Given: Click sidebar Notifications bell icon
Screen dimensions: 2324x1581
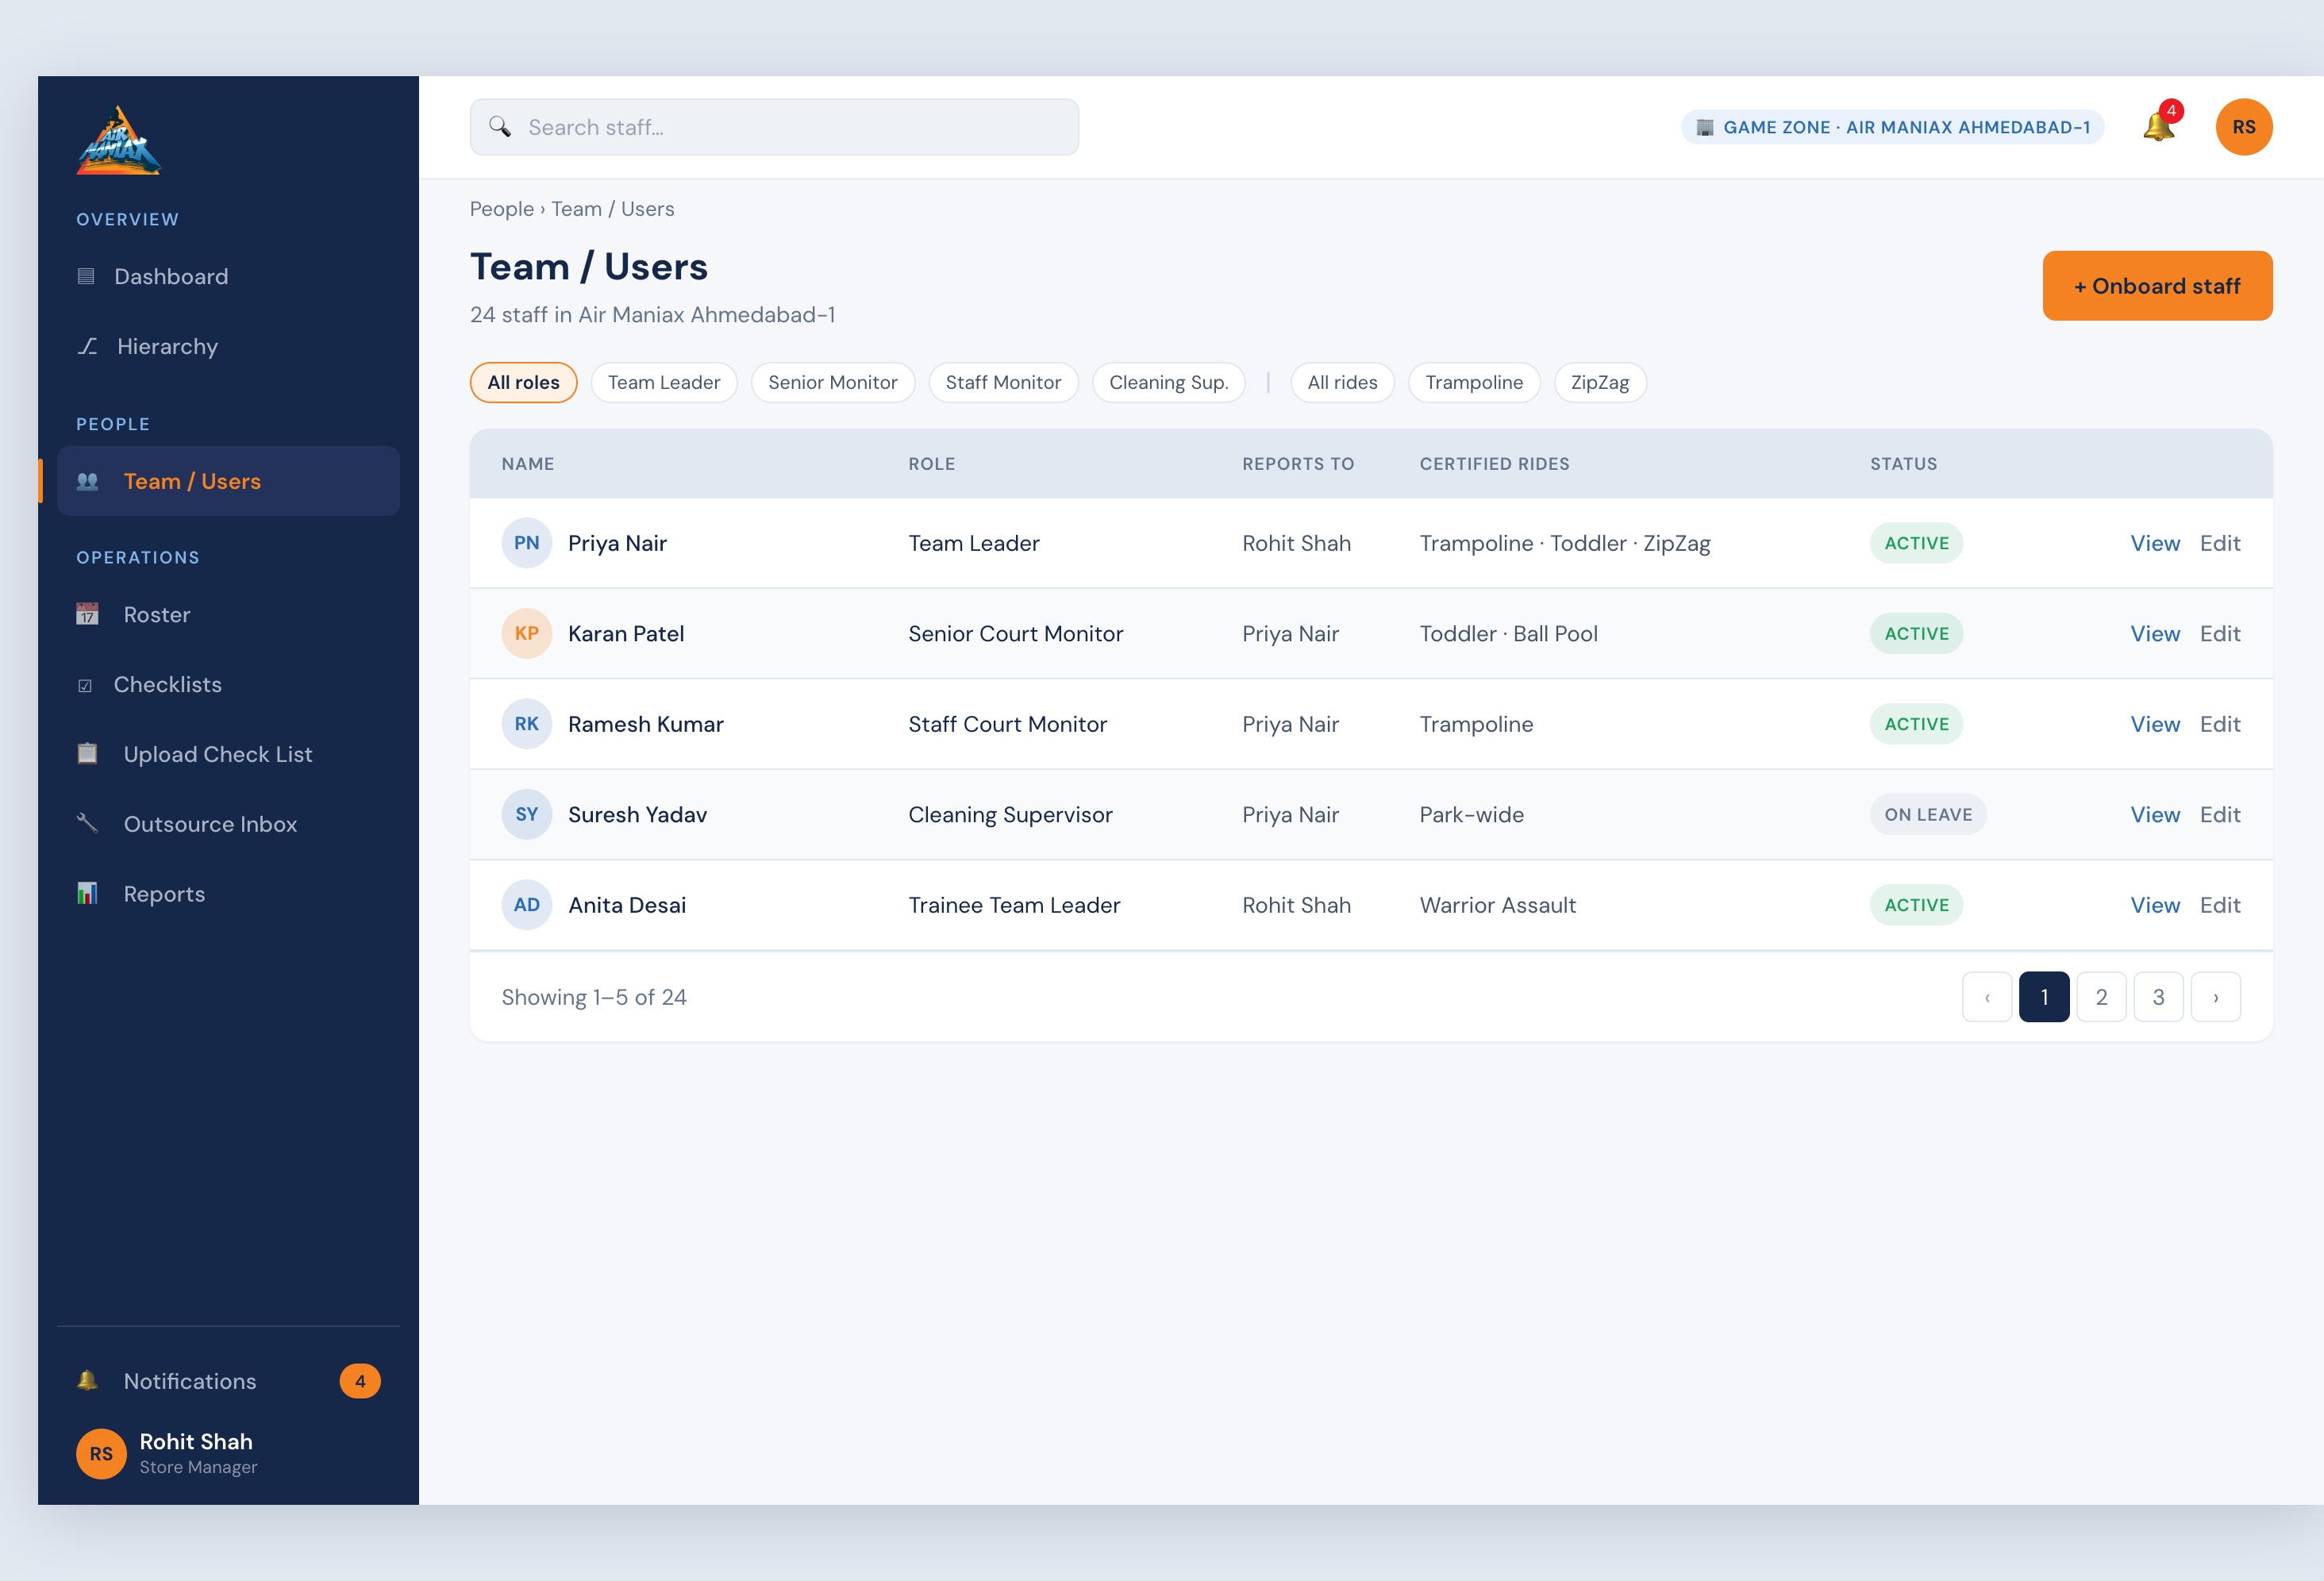Looking at the screenshot, I should click(88, 1381).
